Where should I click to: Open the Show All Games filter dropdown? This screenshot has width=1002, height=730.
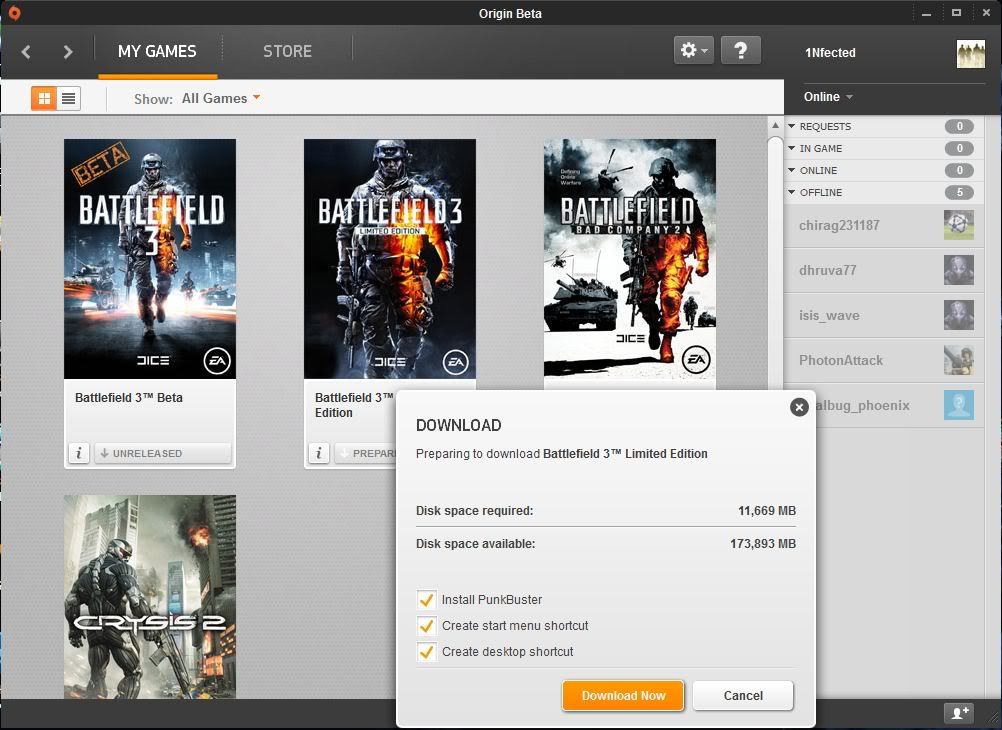click(x=220, y=98)
